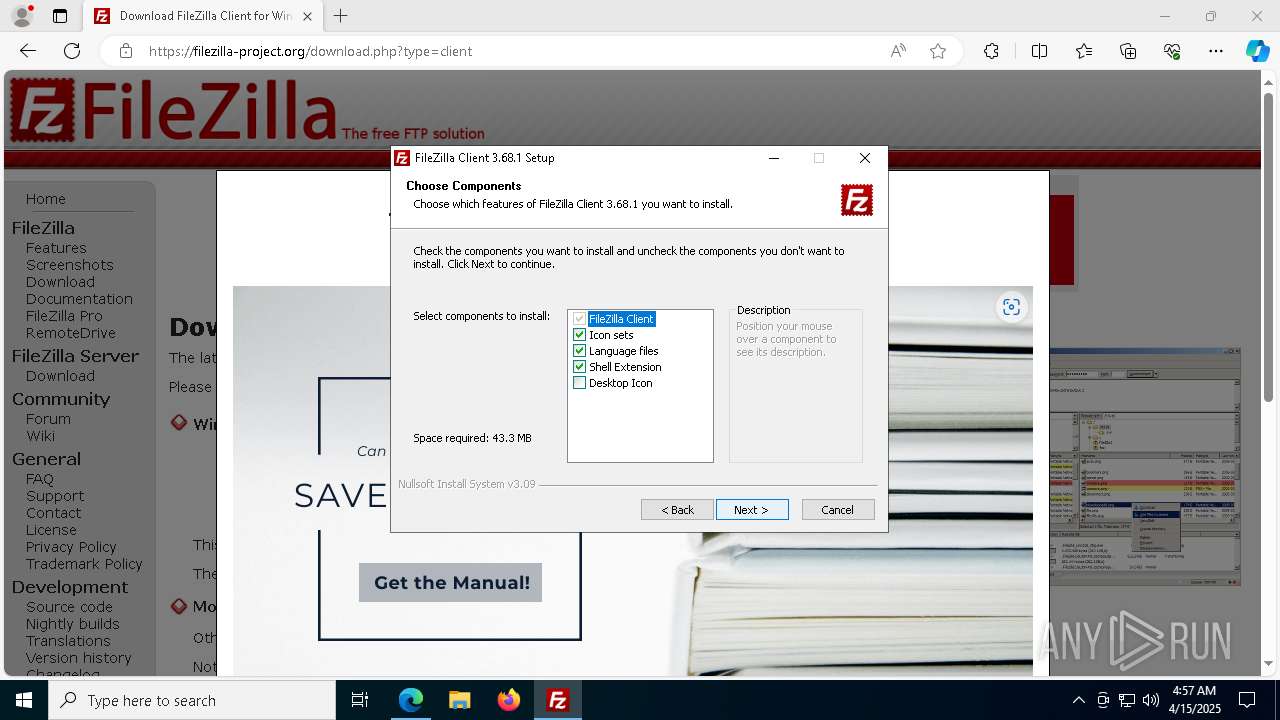Image resolution: width=1280 pixels, height=720 pixels.
Task: Open File Explorer from the taskbar
Action: 459,700
